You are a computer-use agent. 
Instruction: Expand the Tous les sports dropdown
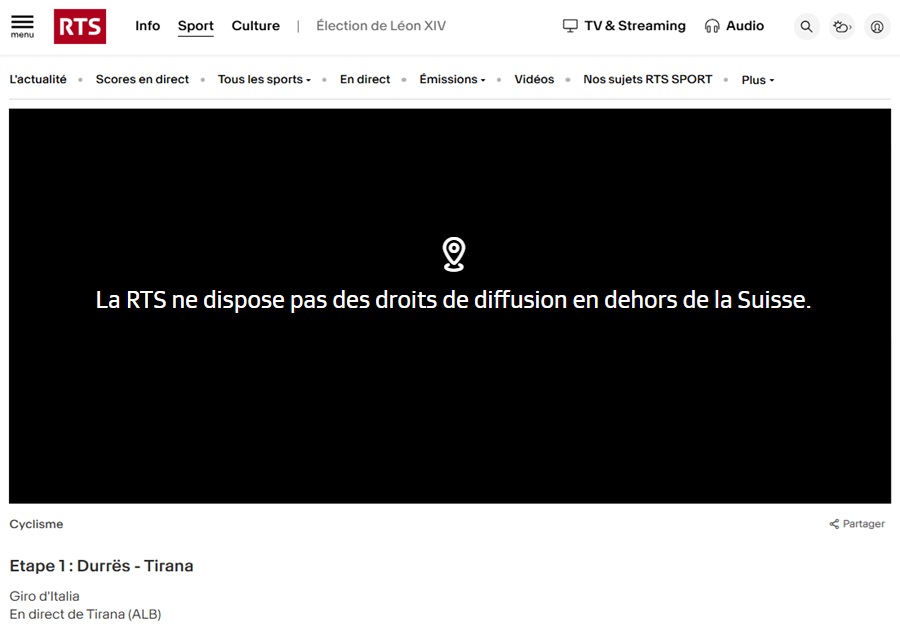[x=263, y=79]
